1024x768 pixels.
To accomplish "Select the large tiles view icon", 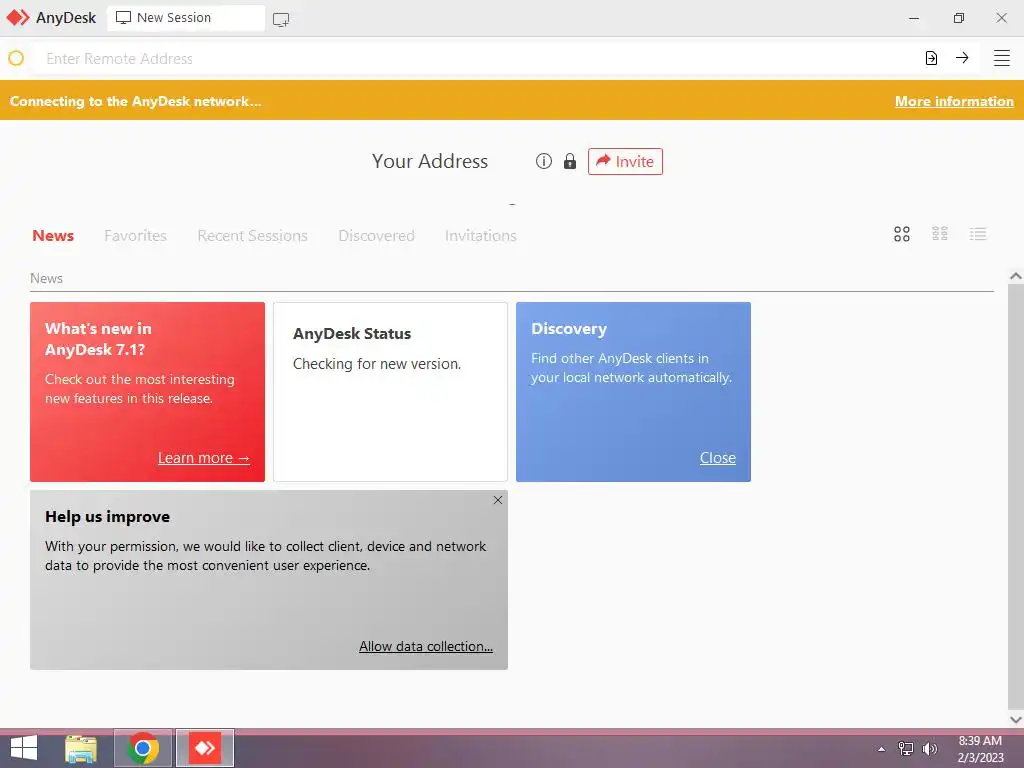I will click(902, 234).
